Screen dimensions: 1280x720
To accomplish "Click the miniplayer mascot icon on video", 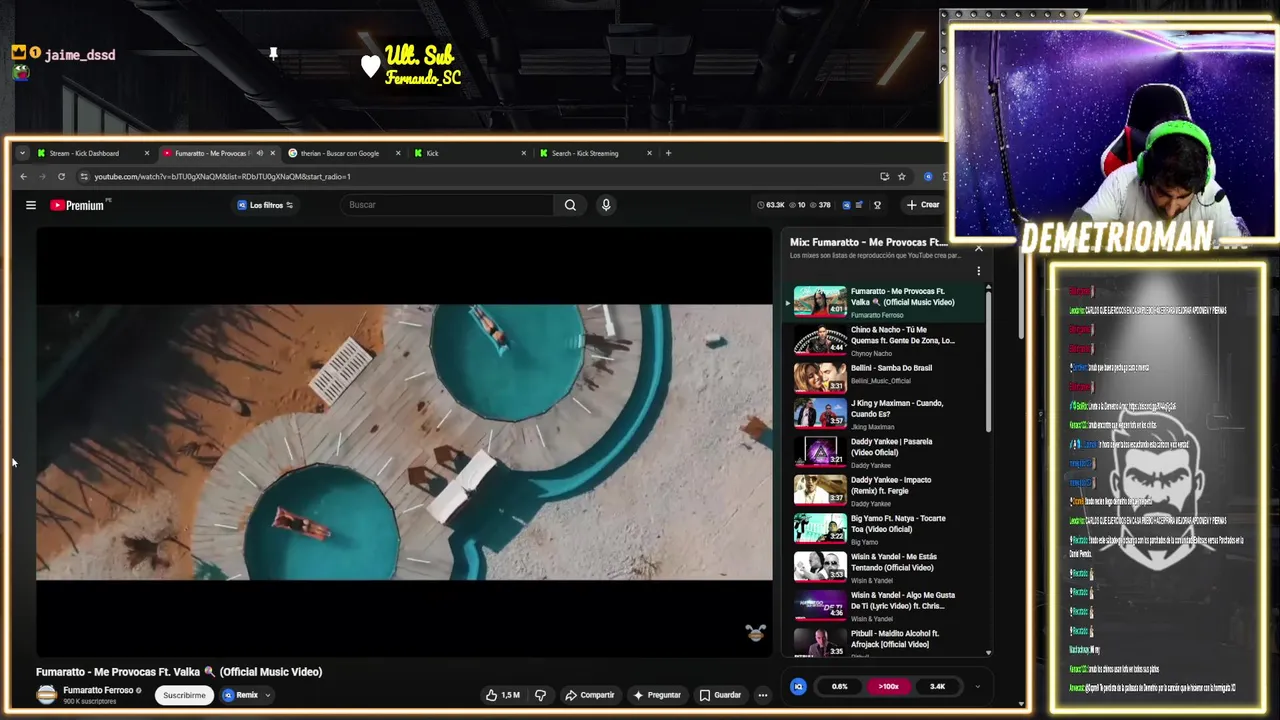I will (755, 632).
